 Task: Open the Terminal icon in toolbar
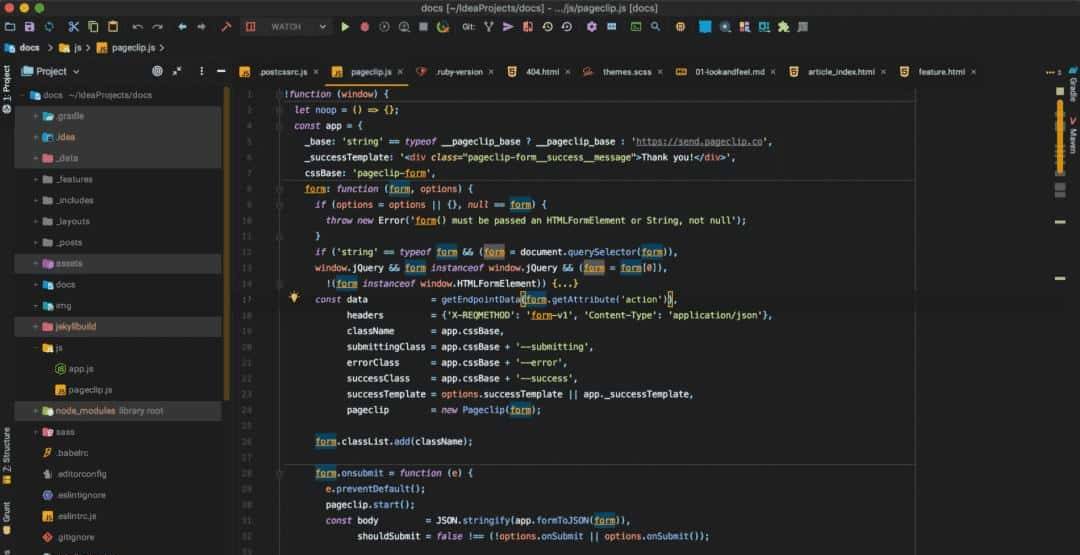[x=636, y=27]
